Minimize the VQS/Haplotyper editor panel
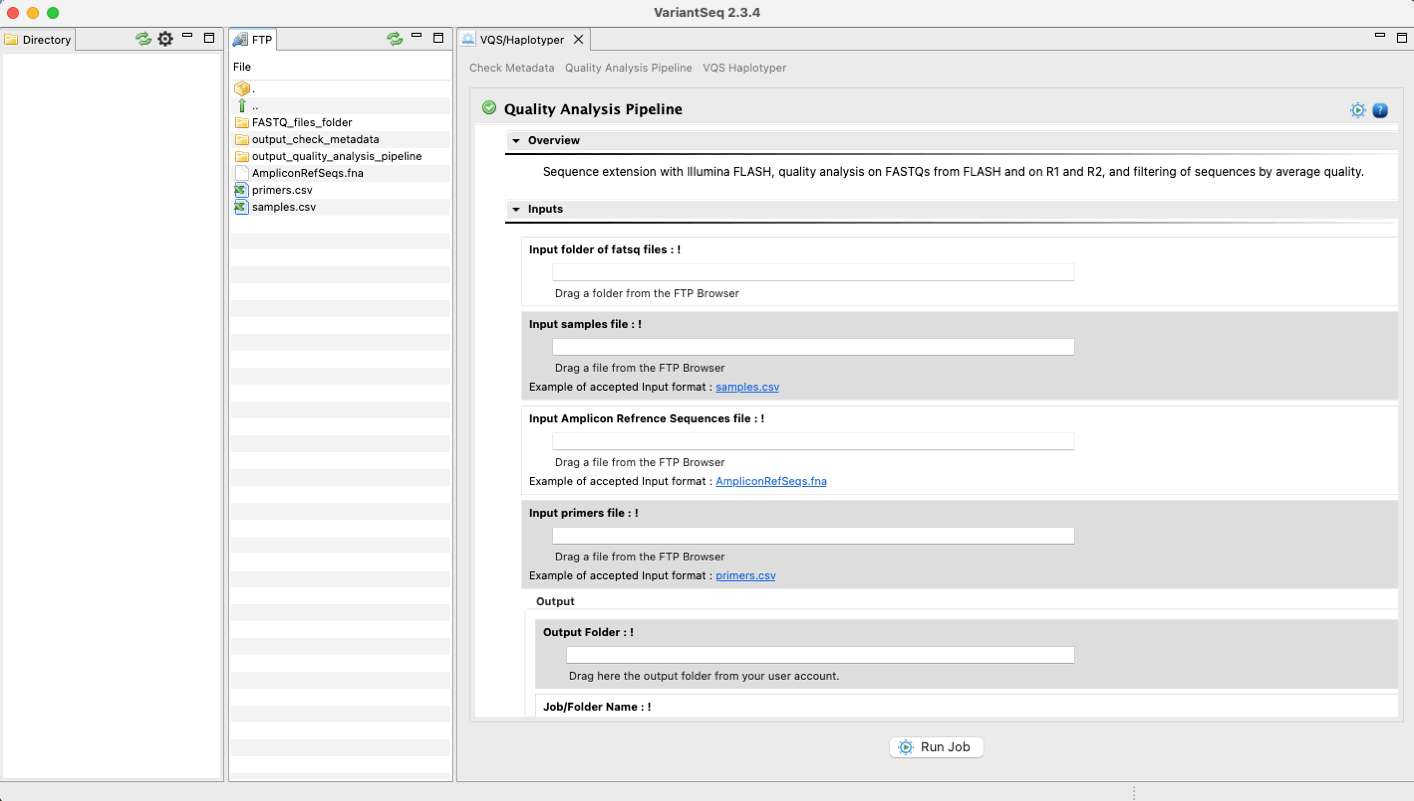The height and width of the screenshot is (801, 1414). point(1380,36)
